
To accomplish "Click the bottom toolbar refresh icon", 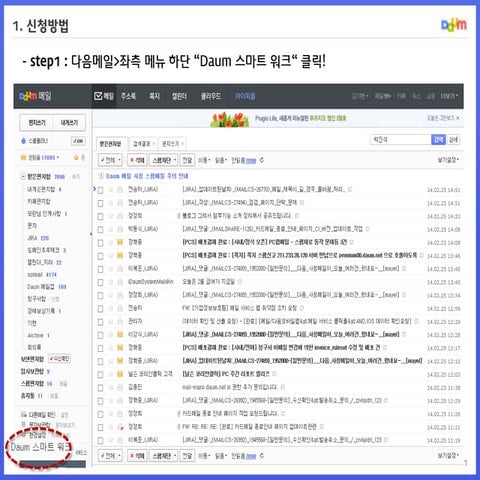I will coord(262,455).
